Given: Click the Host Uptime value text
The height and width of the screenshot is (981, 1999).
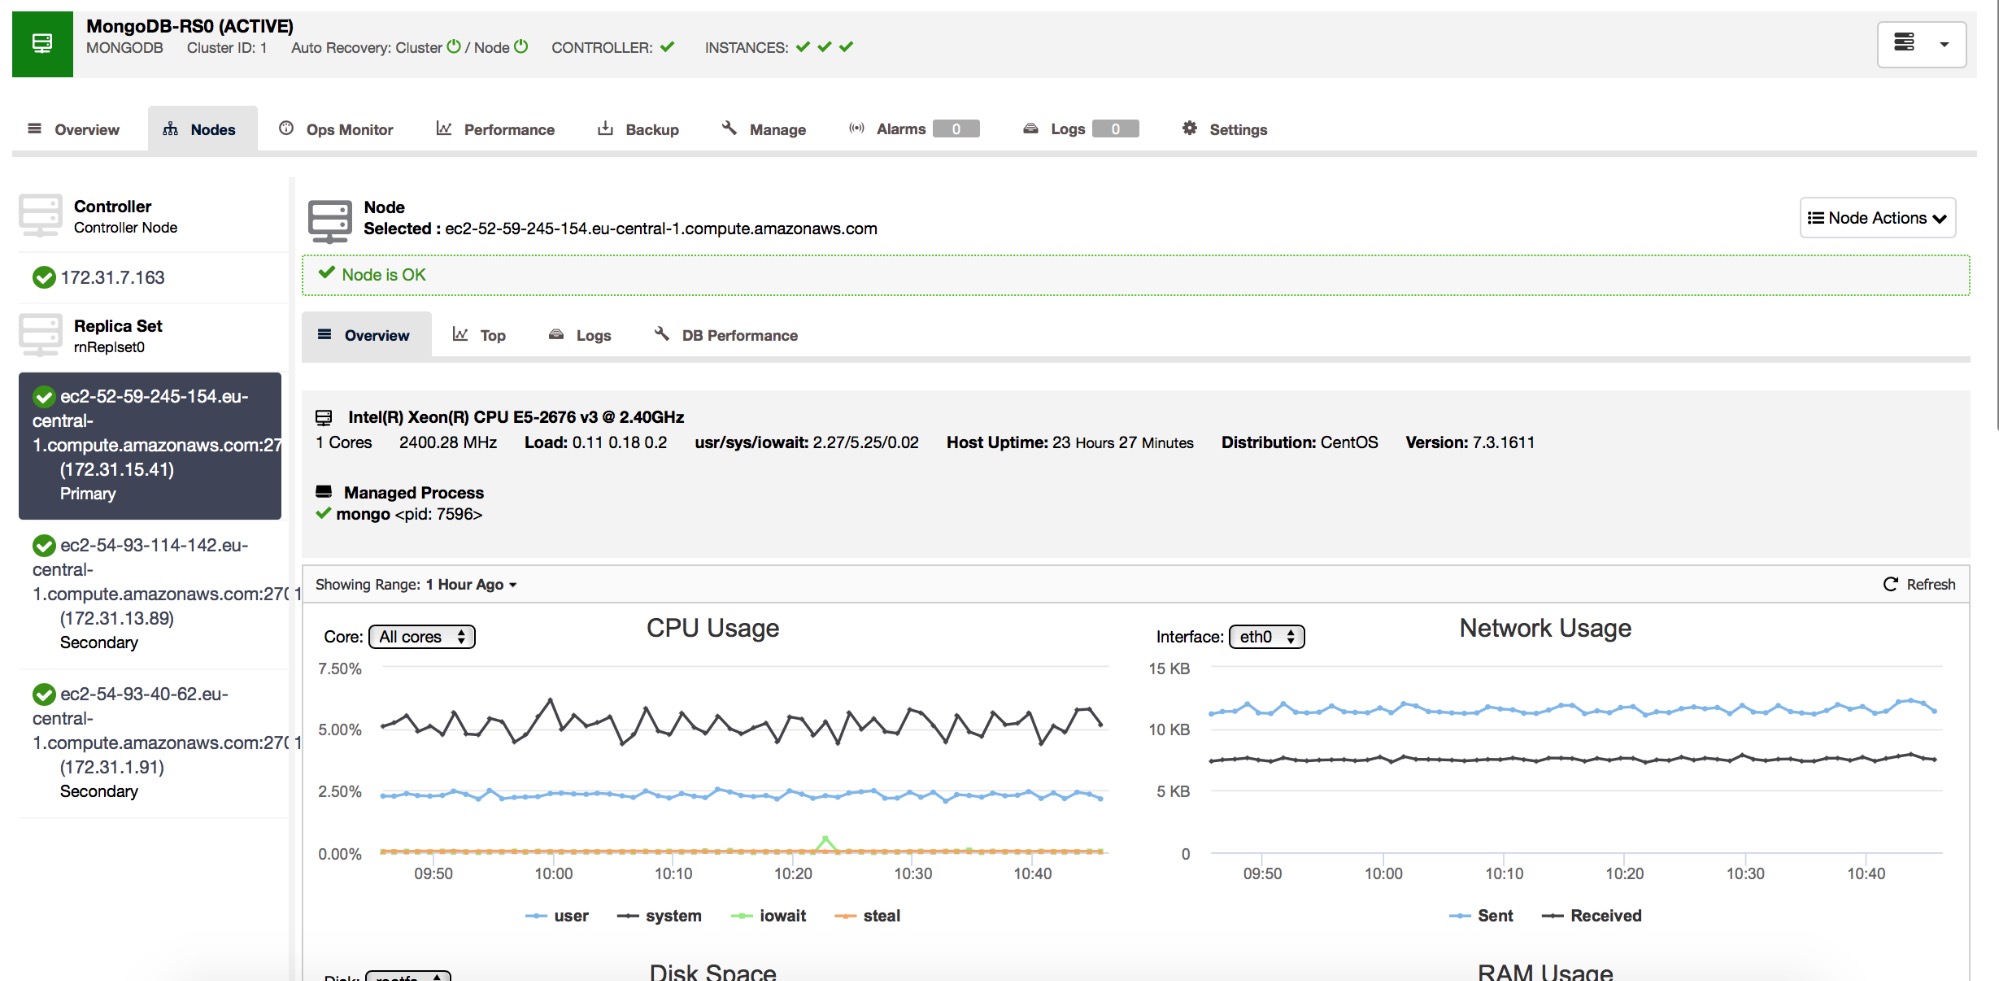Looking at the screenshot, I should [x=1123, y=442].
